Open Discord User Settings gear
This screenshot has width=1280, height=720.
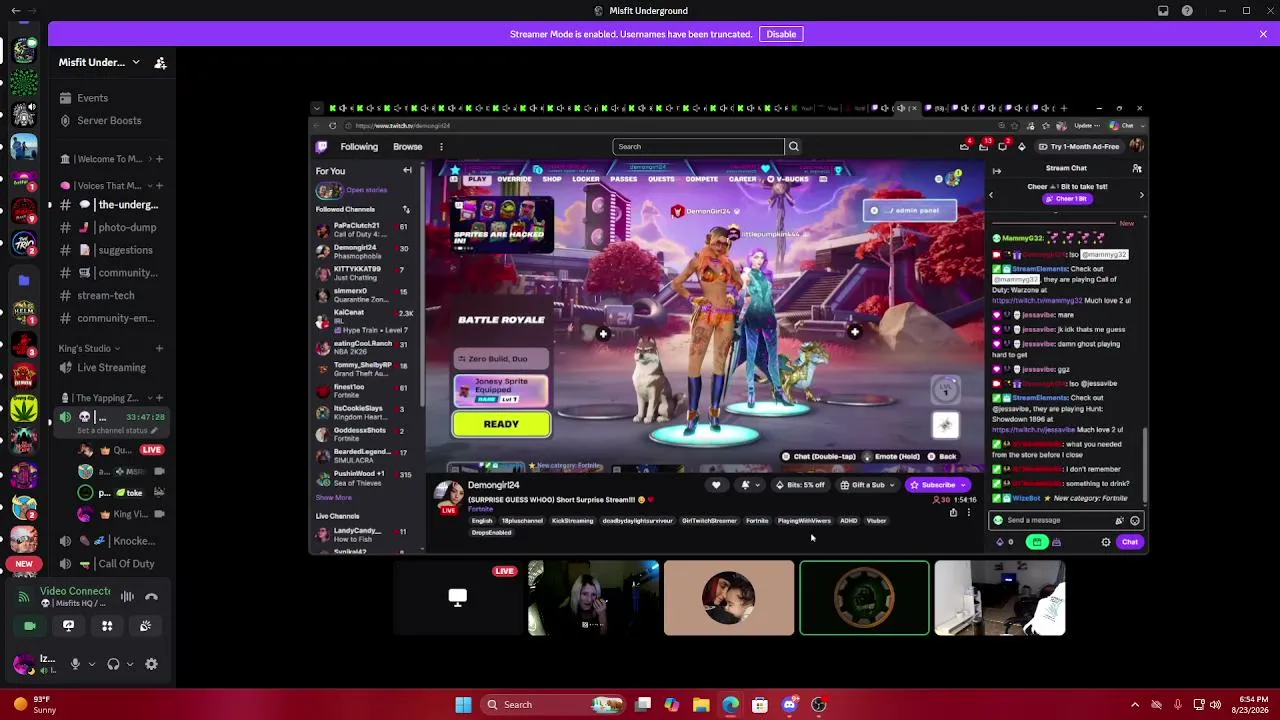click(151, 664)
